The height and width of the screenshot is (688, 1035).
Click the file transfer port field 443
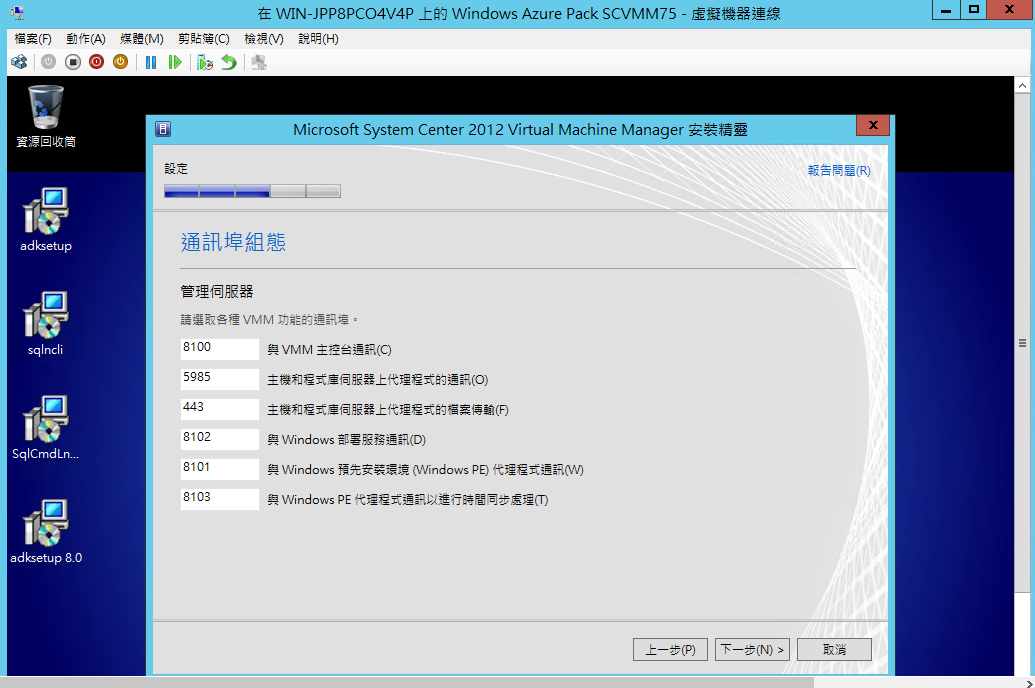(219, 409)
